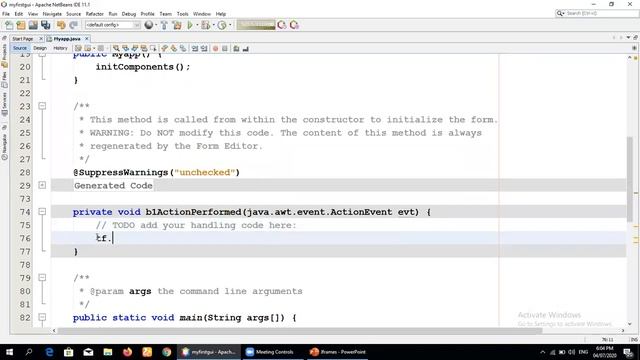Click the memory usage bar in toolbar
The height and width of the screenshot is (360, 640).
(256, 25)
